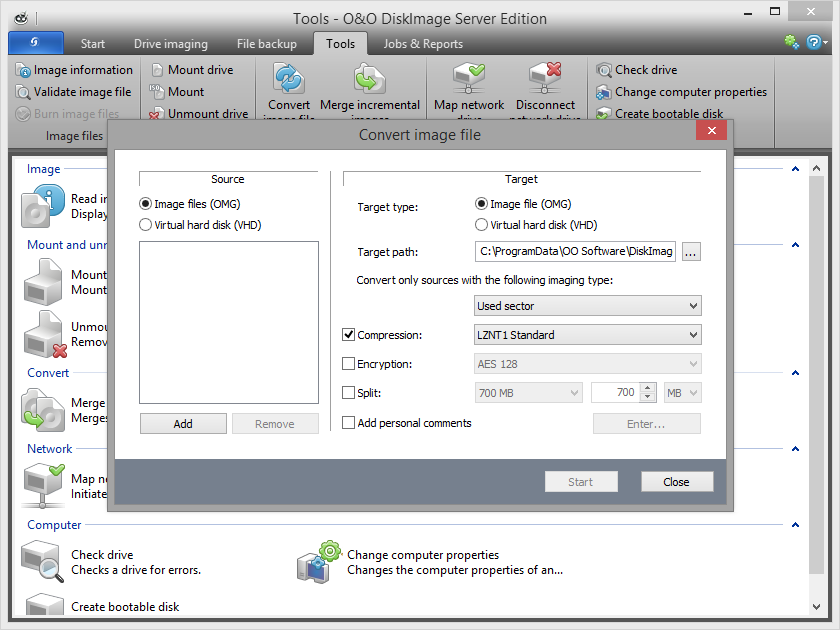Collapse the Network section chevron

coord(796,449)
